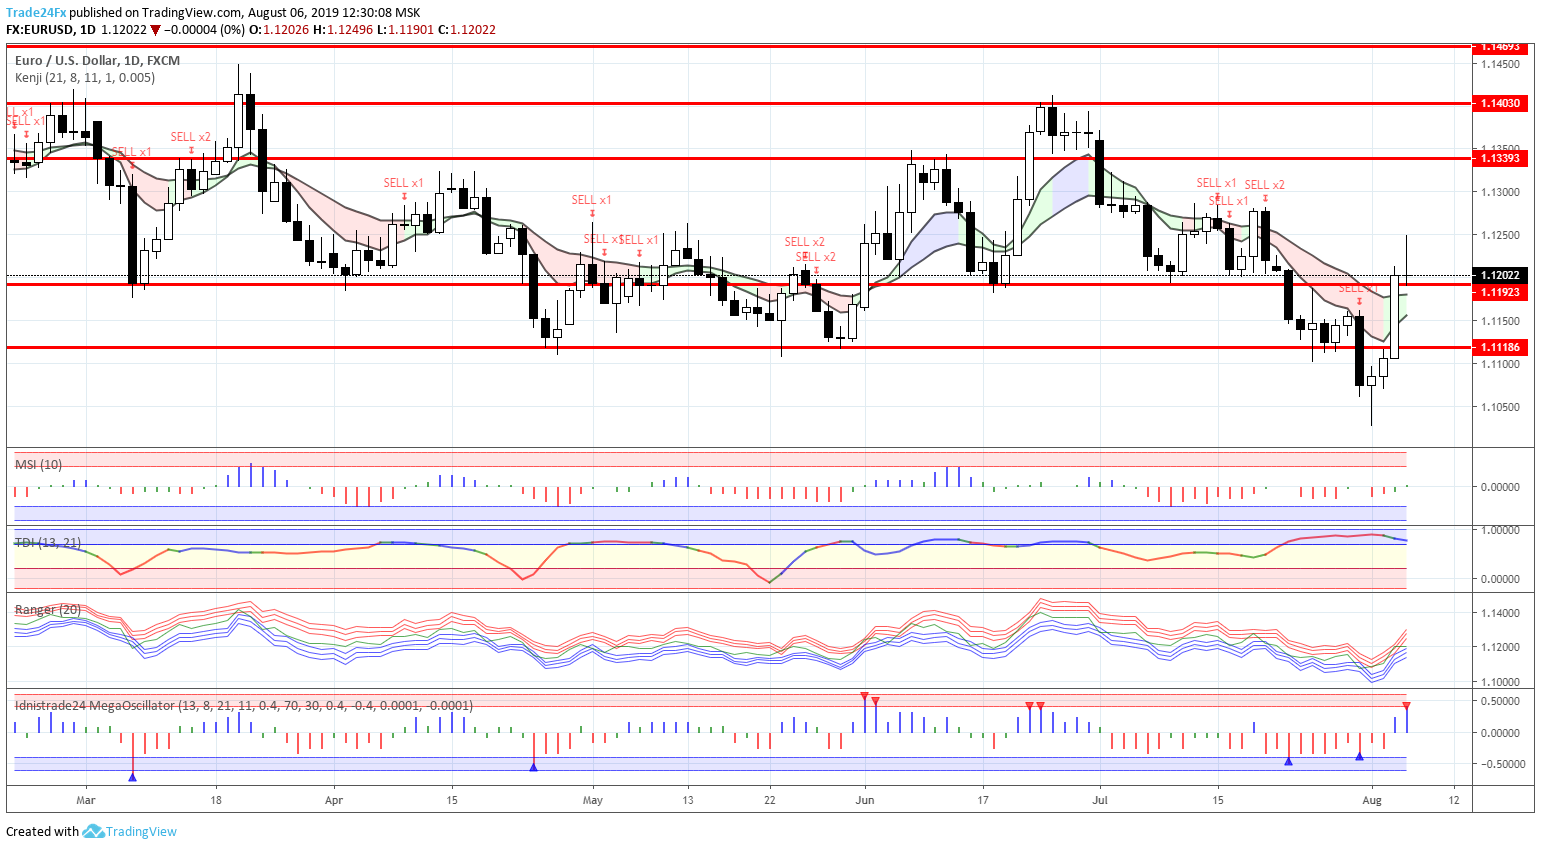1541x849 pixels.
Task: Click the 1.00000 TDI scale value
Action: tap(1502, 530)
